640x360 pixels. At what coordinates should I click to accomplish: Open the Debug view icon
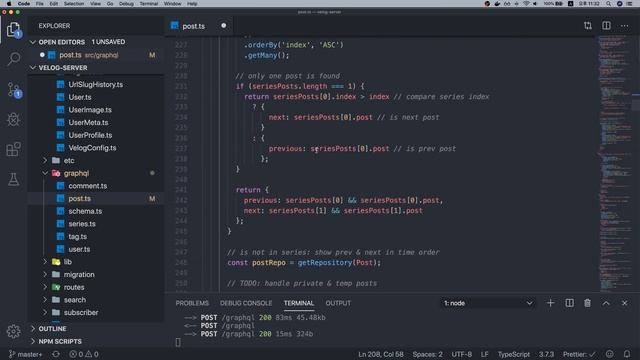pyautogui.click(x=13, y=119)
